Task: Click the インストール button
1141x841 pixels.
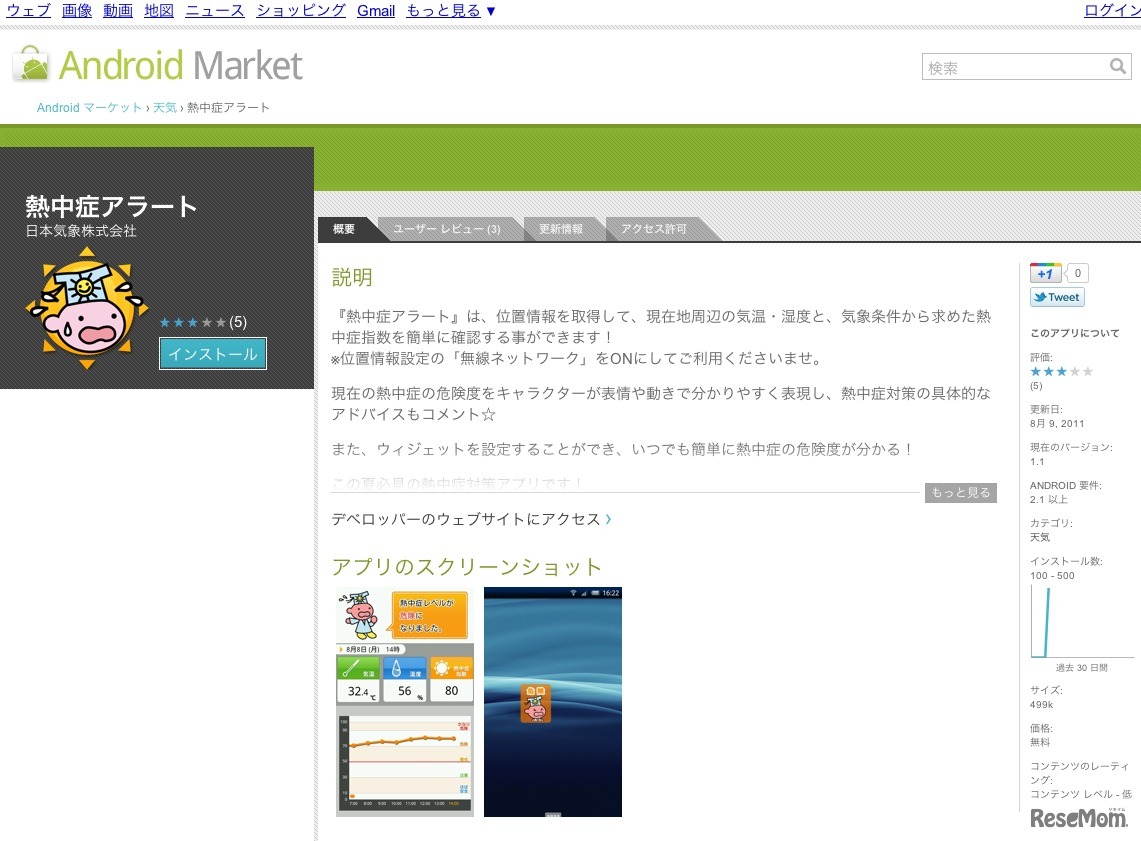Action: click(212, 353)
